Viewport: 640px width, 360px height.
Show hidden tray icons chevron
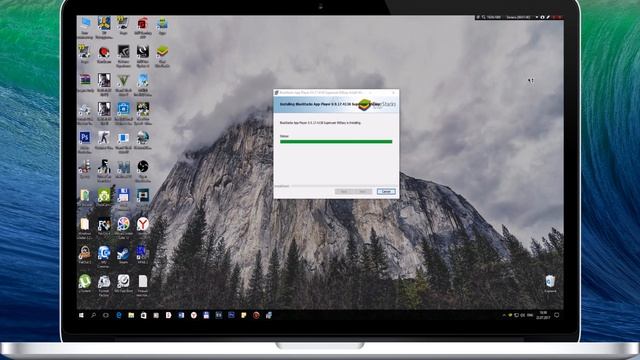coord(504,315)
